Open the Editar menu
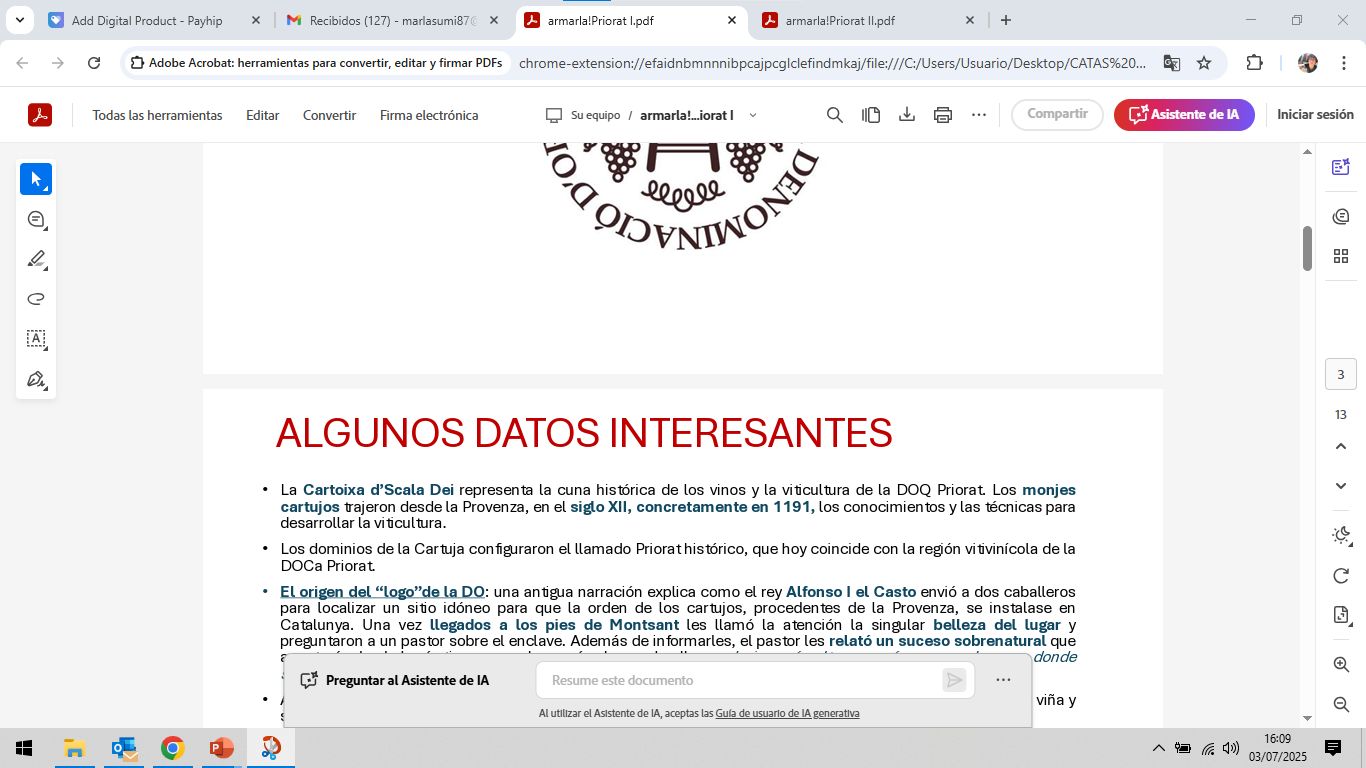 point(263,115)
